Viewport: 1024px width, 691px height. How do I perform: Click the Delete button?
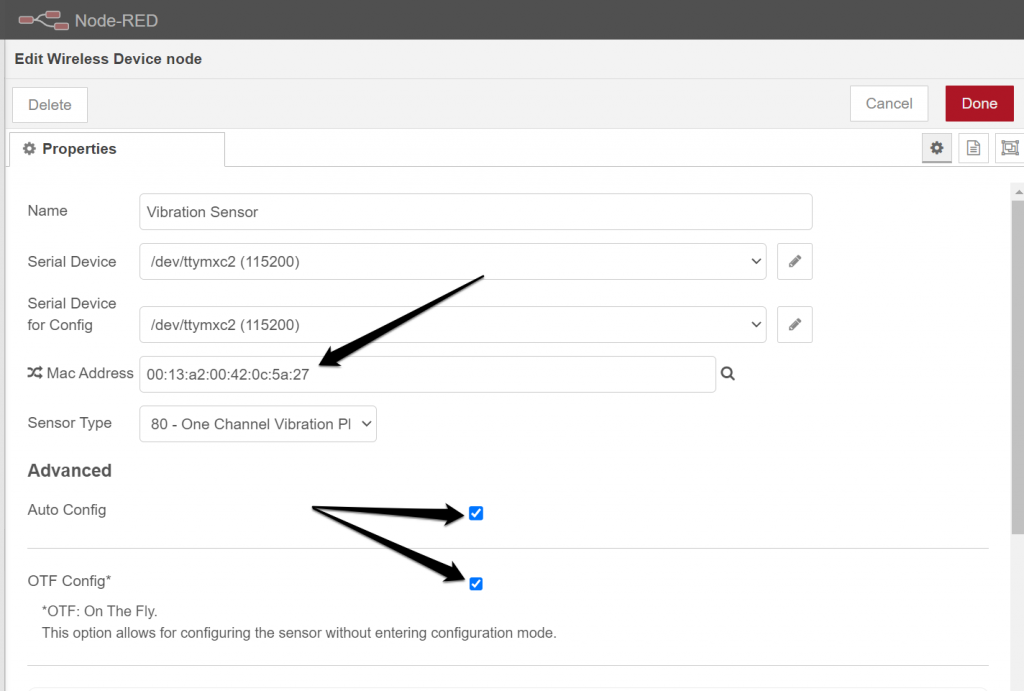tap(50, 104)
